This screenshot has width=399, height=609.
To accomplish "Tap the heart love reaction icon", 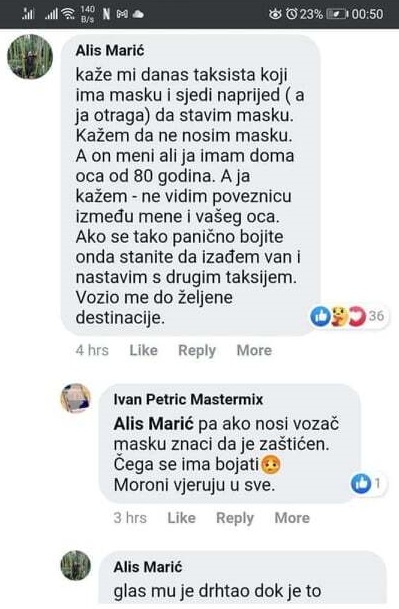I will point(357,316).
